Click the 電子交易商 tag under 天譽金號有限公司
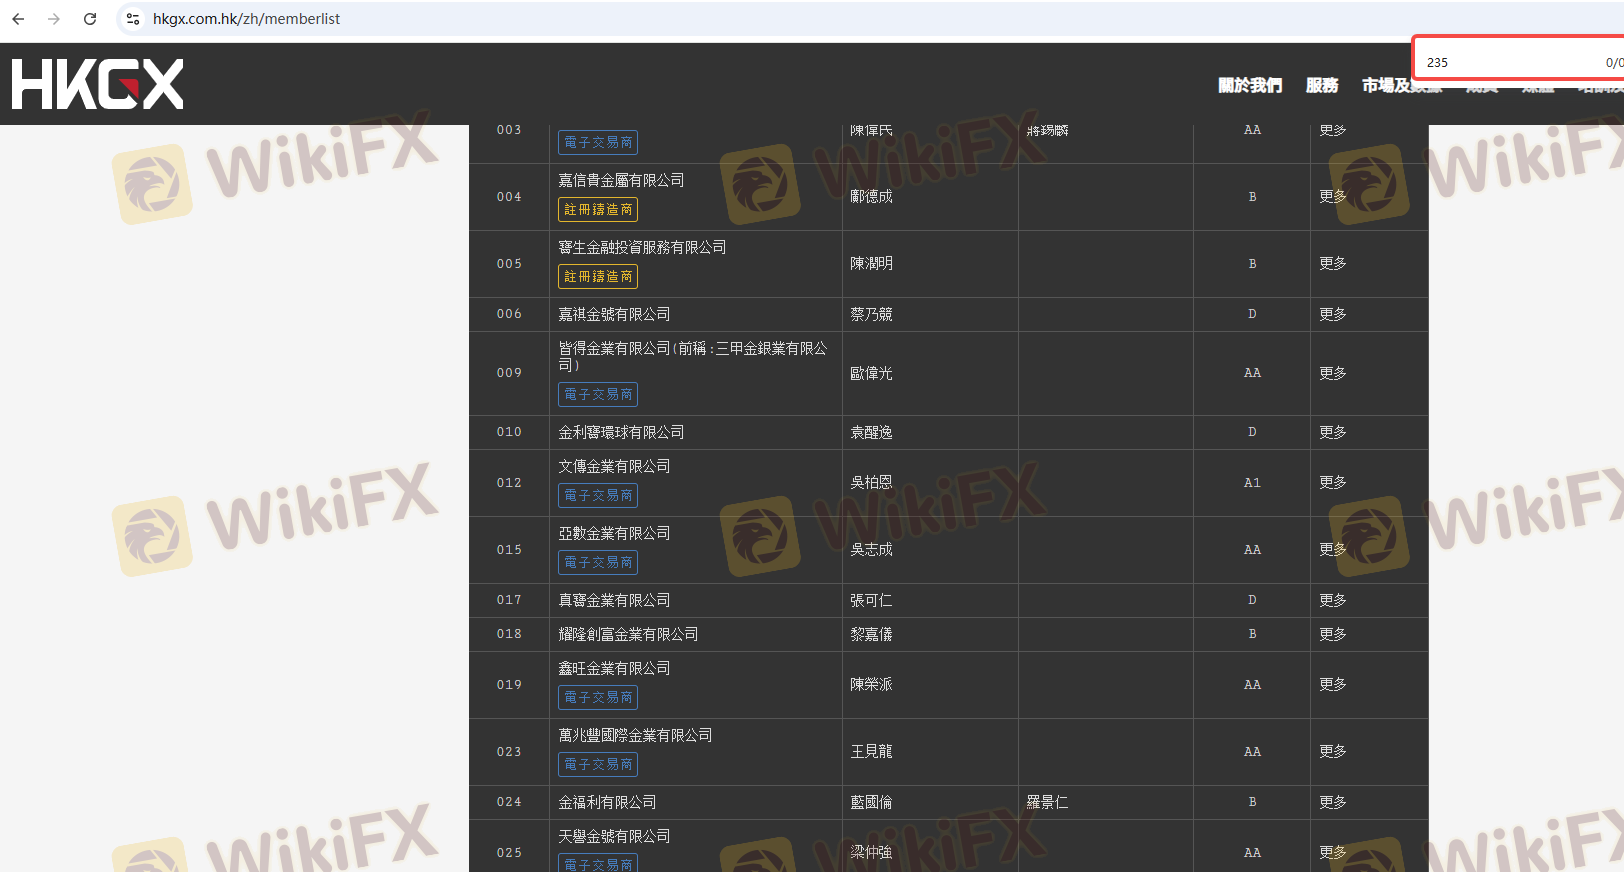1624x872 pixels. [x=598, y=863]
